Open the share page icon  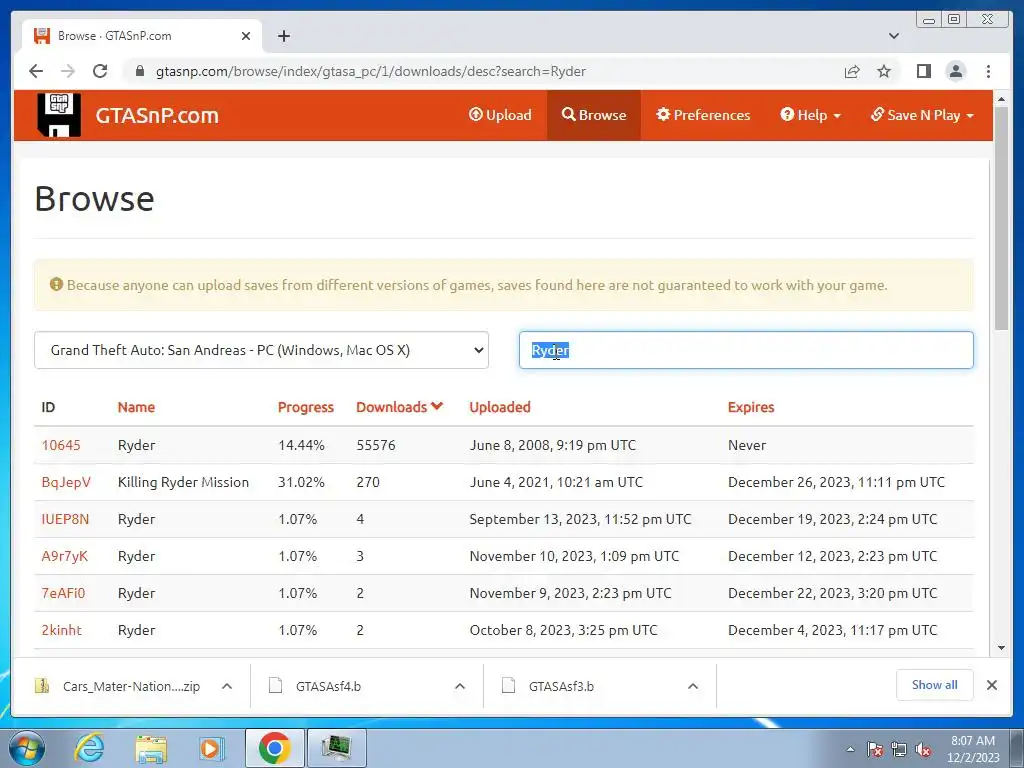852,71
